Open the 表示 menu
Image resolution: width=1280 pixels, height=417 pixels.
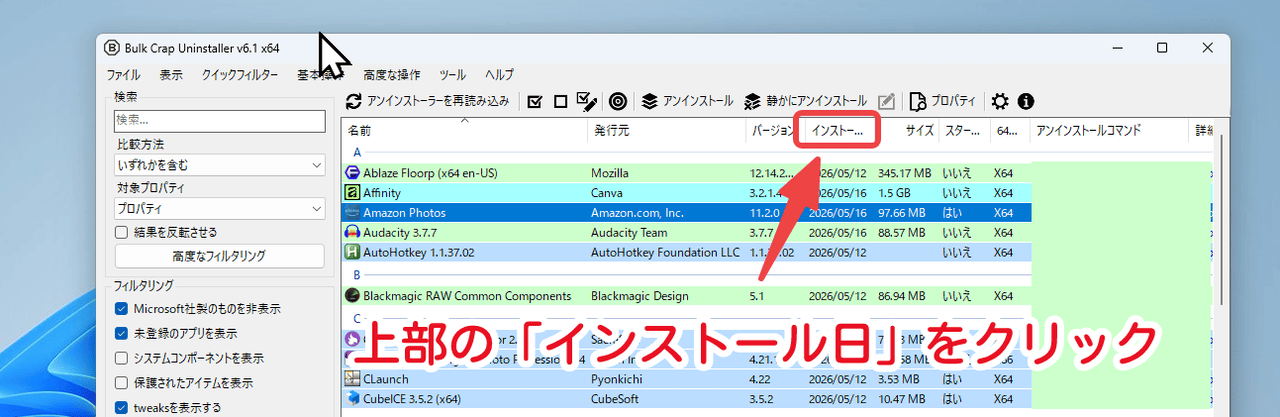(x=171, y=75)
